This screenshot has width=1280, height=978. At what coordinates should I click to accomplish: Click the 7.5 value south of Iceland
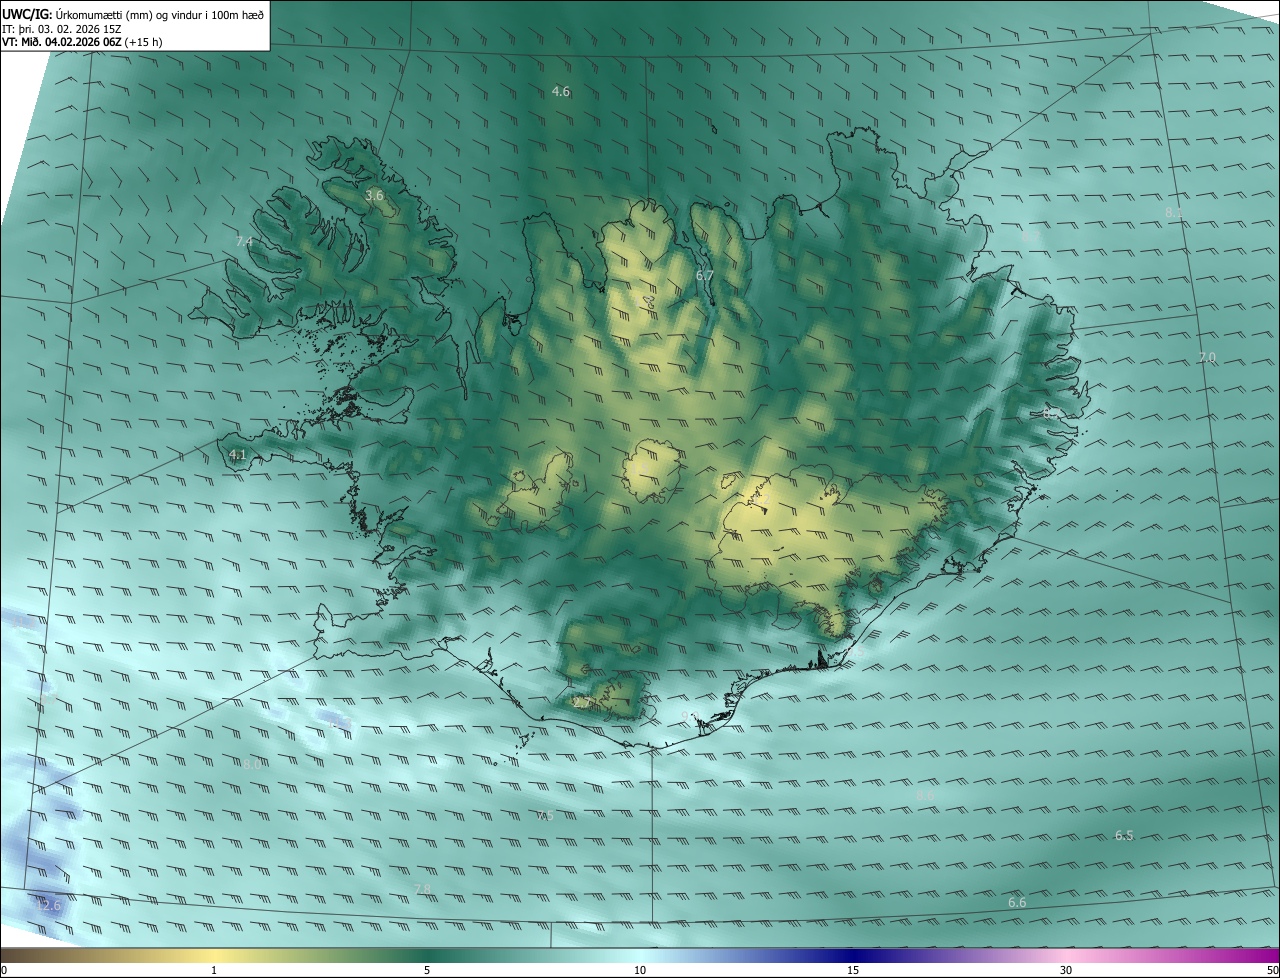[x=544, y=817]
